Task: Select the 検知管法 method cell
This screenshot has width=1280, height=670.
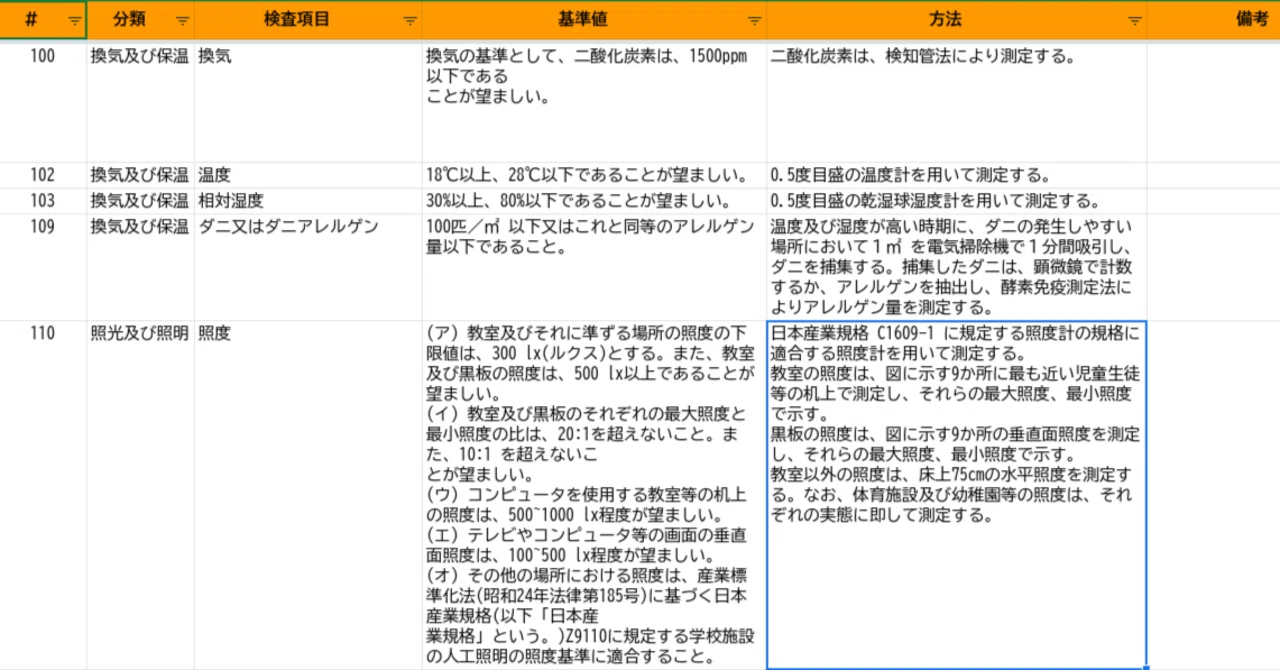Action: pos(957,101)
